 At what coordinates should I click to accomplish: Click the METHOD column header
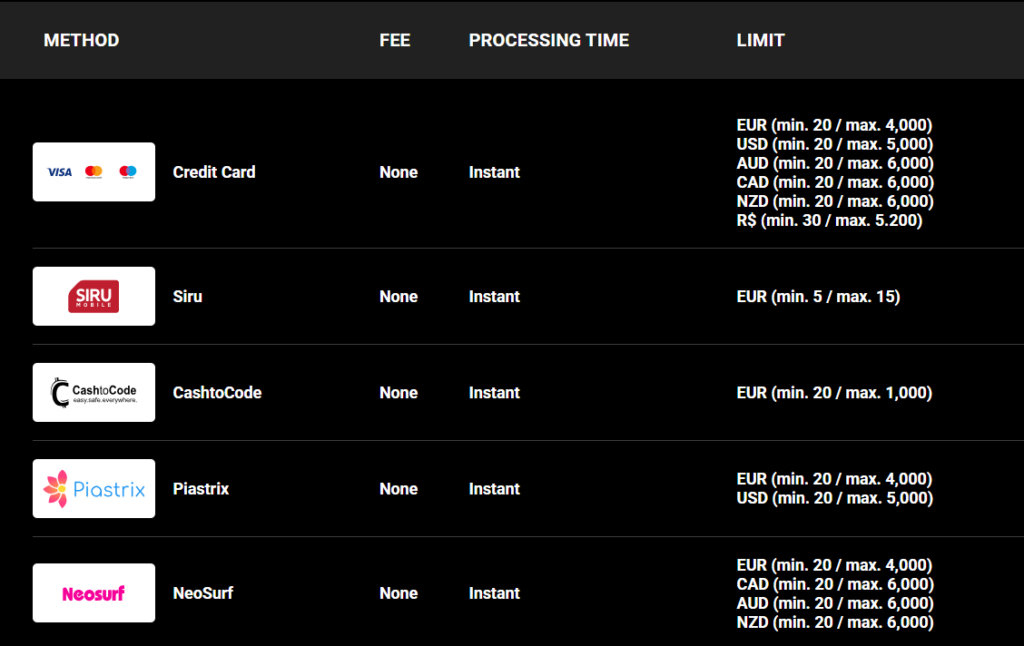tap(81, 40)
